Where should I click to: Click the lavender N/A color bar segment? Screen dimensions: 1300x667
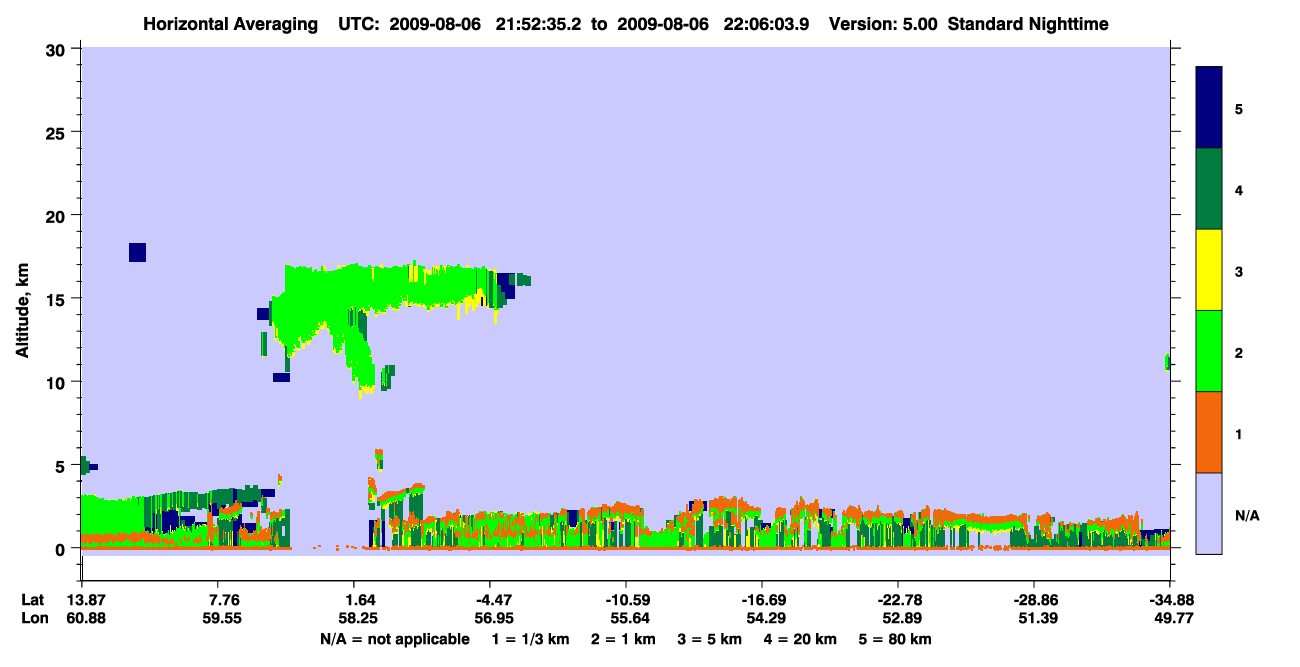tap(1209, 513)
